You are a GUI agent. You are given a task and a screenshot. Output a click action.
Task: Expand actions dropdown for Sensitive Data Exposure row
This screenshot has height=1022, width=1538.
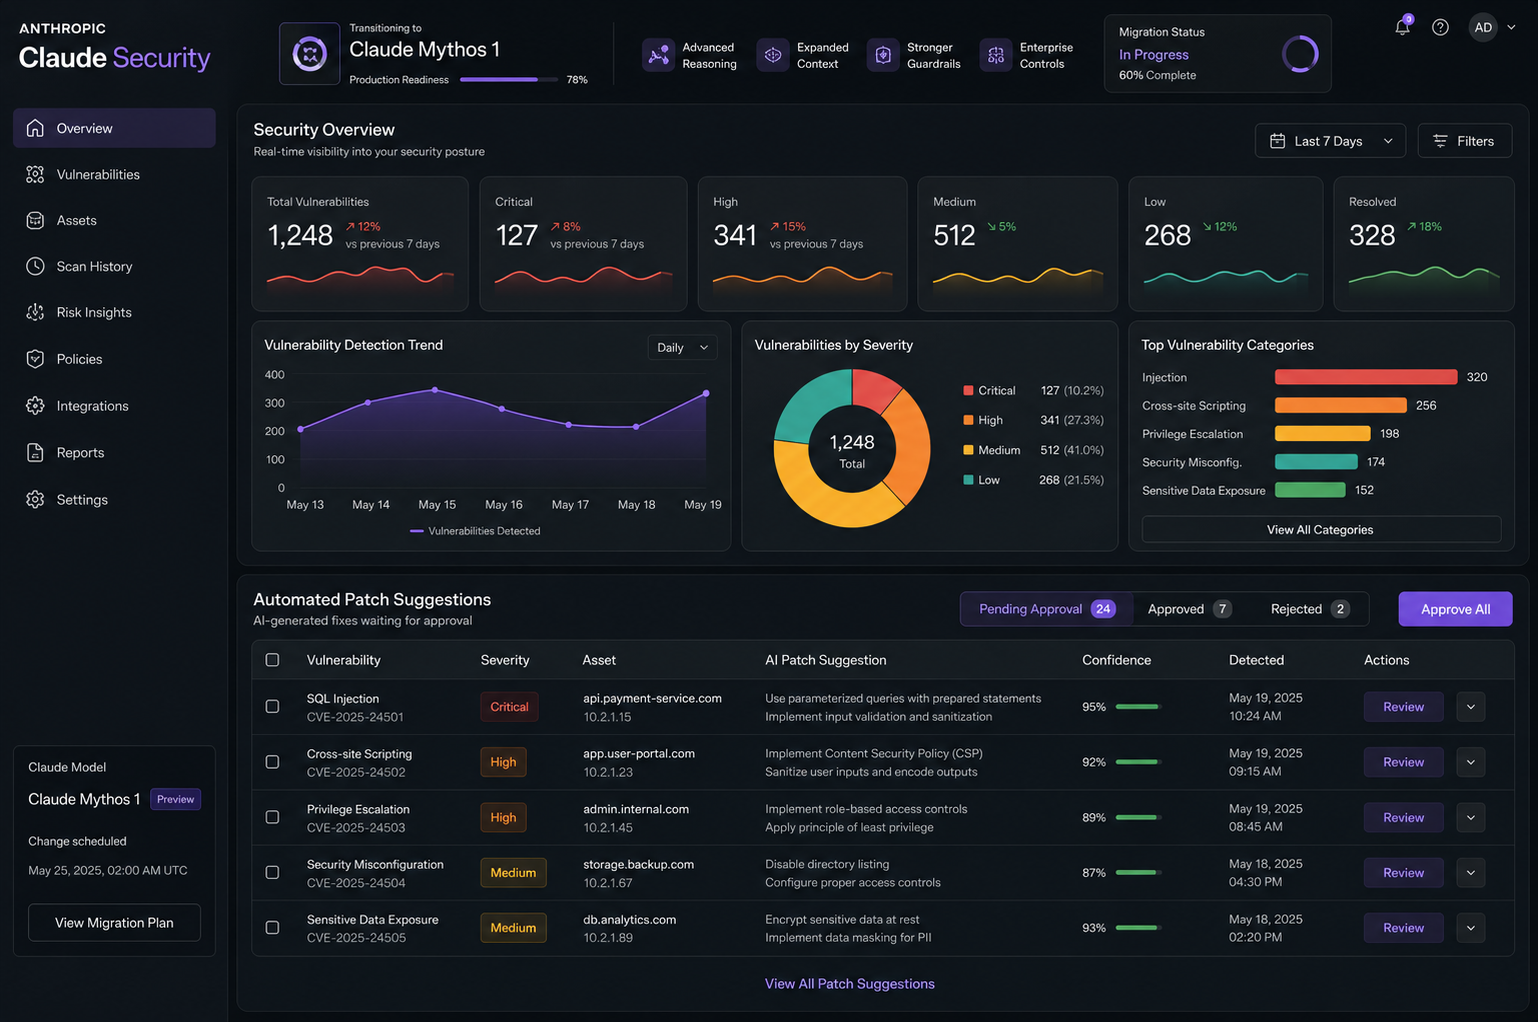click(1471, 928)
